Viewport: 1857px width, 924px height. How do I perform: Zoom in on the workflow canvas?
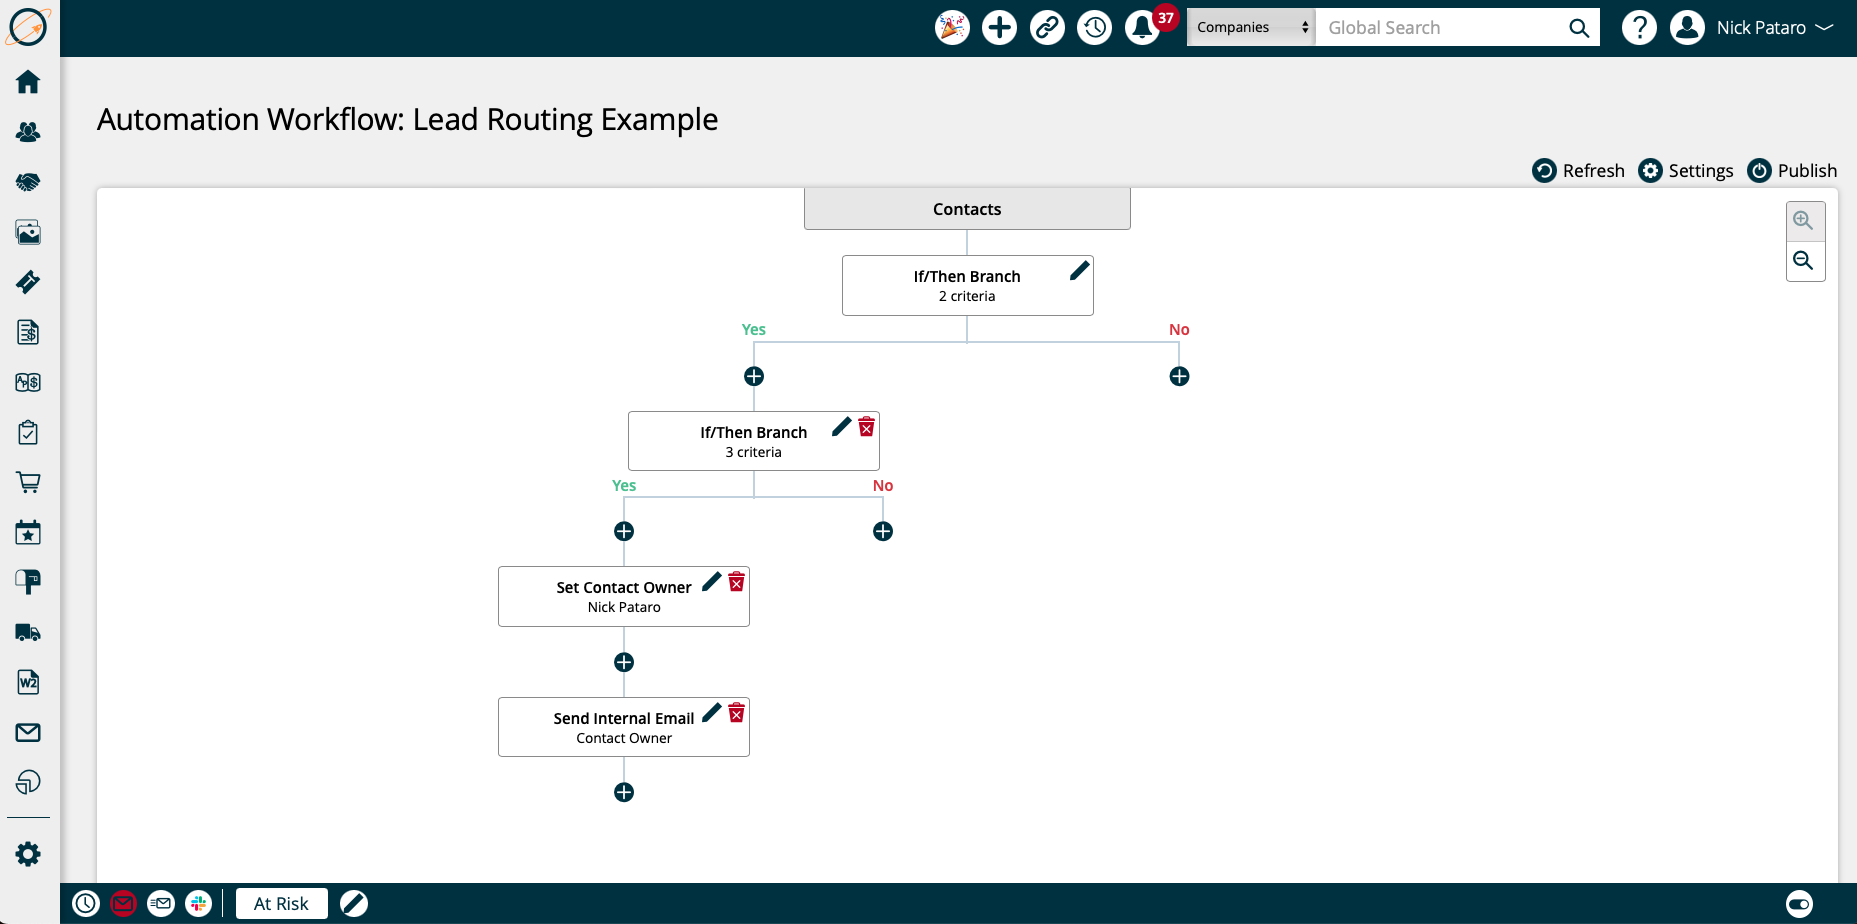coord(1804,221)
